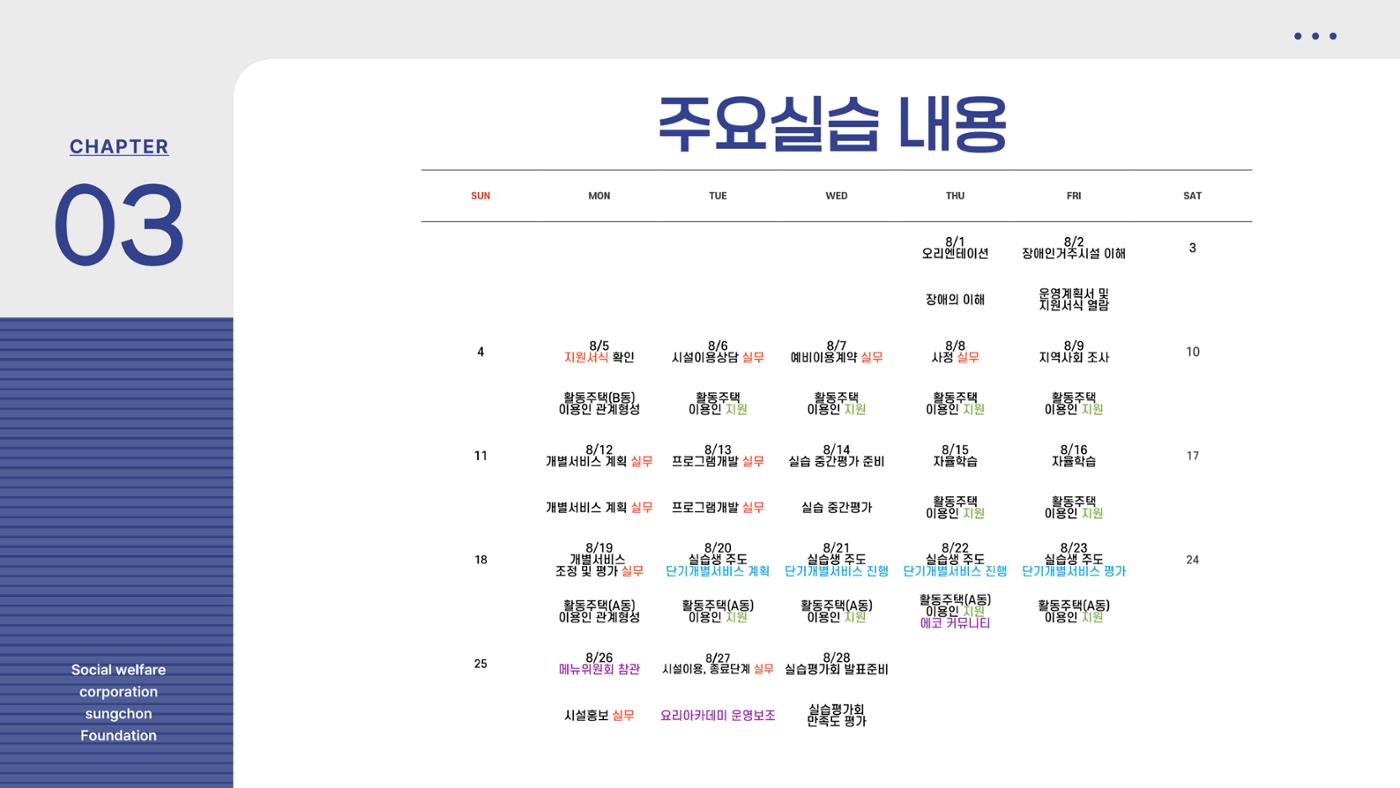Image resolution: width=1400 pixels, height=788 pixels.
Task: Click 활동주택(B동) 이용인 관계형성 entry
Action: click(599, 403)
